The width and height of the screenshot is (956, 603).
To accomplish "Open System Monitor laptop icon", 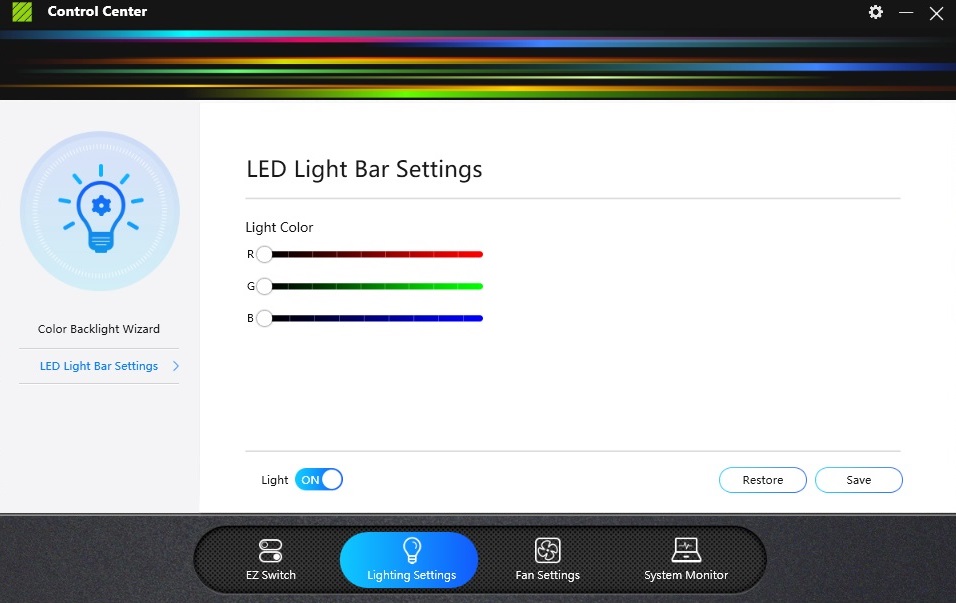I will coord(686,549).
